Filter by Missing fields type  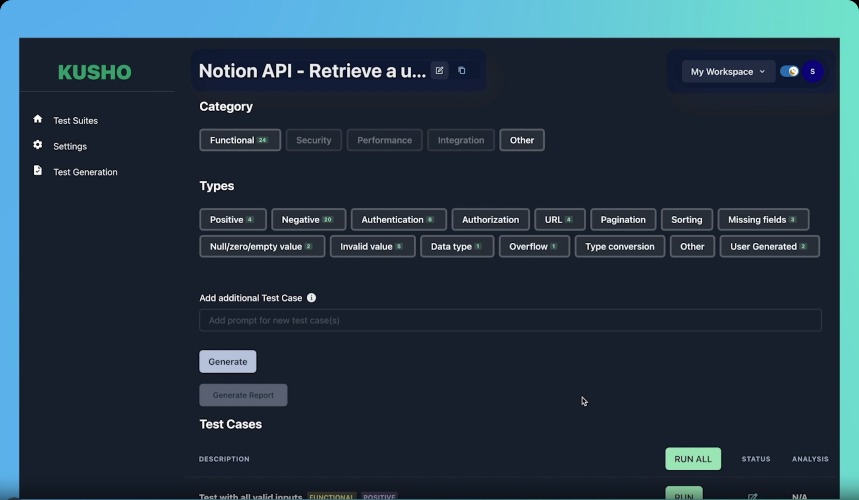tap(763, 220)
